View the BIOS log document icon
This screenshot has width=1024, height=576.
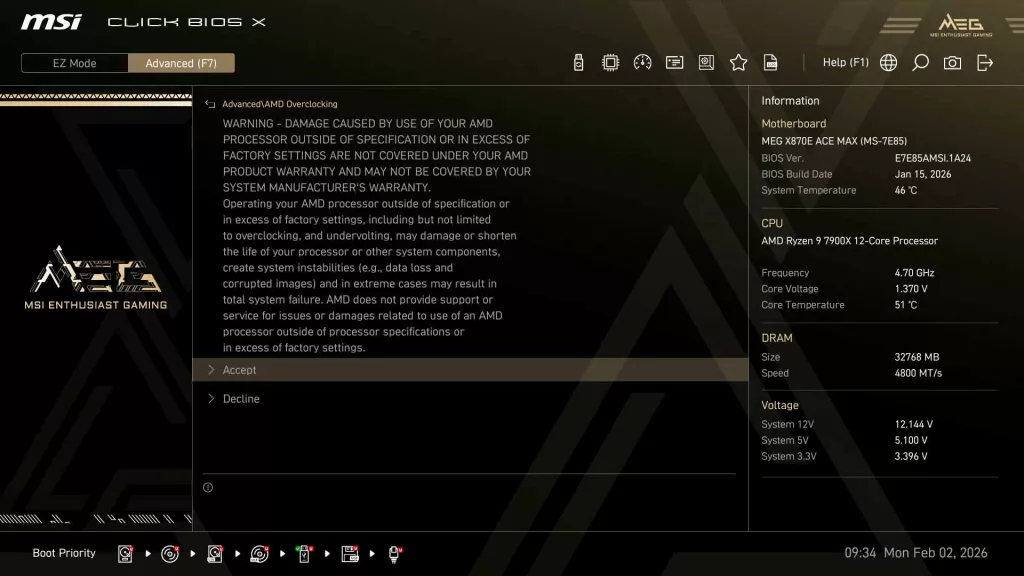(x=770, y=62)
